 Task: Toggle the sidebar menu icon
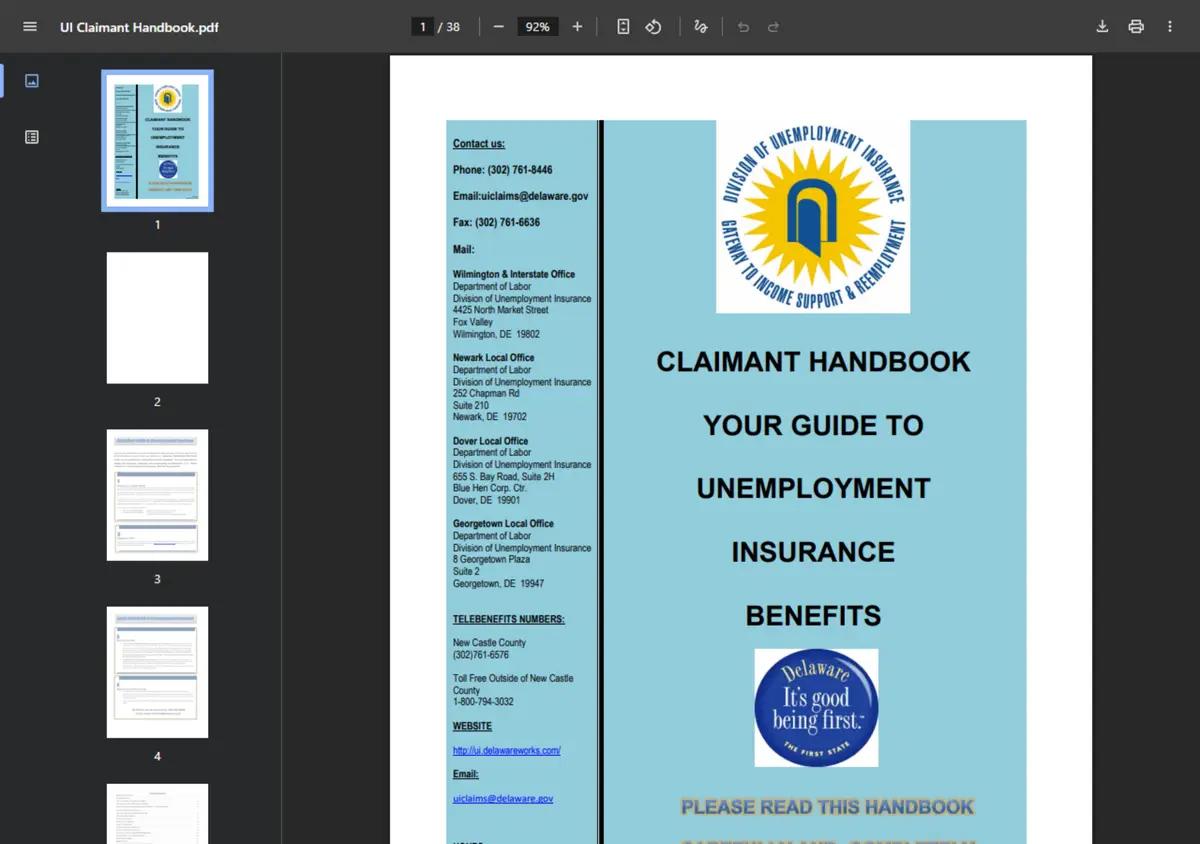[30, 27]
